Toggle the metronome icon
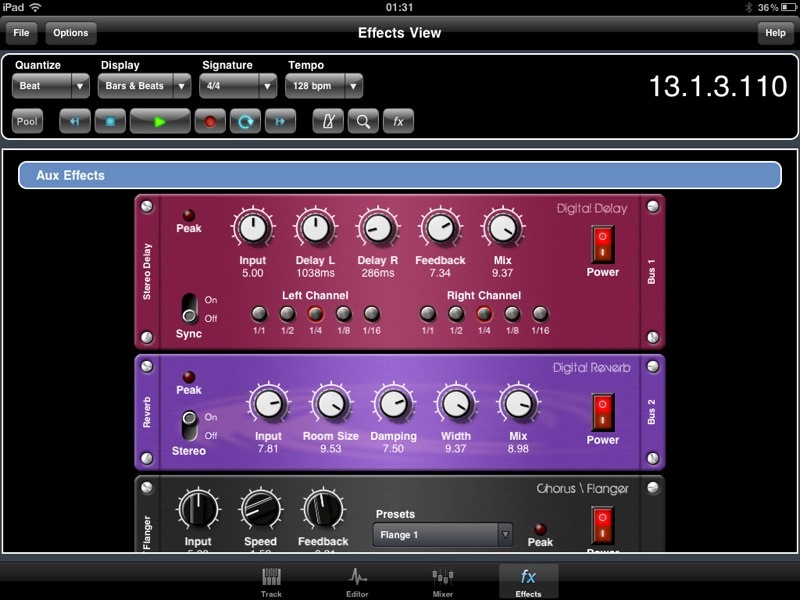Screen dimensions: 800x600 328,121
